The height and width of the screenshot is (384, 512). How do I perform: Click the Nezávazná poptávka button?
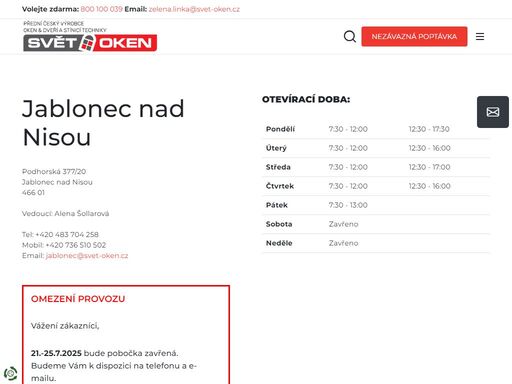(x=414, y=36)
